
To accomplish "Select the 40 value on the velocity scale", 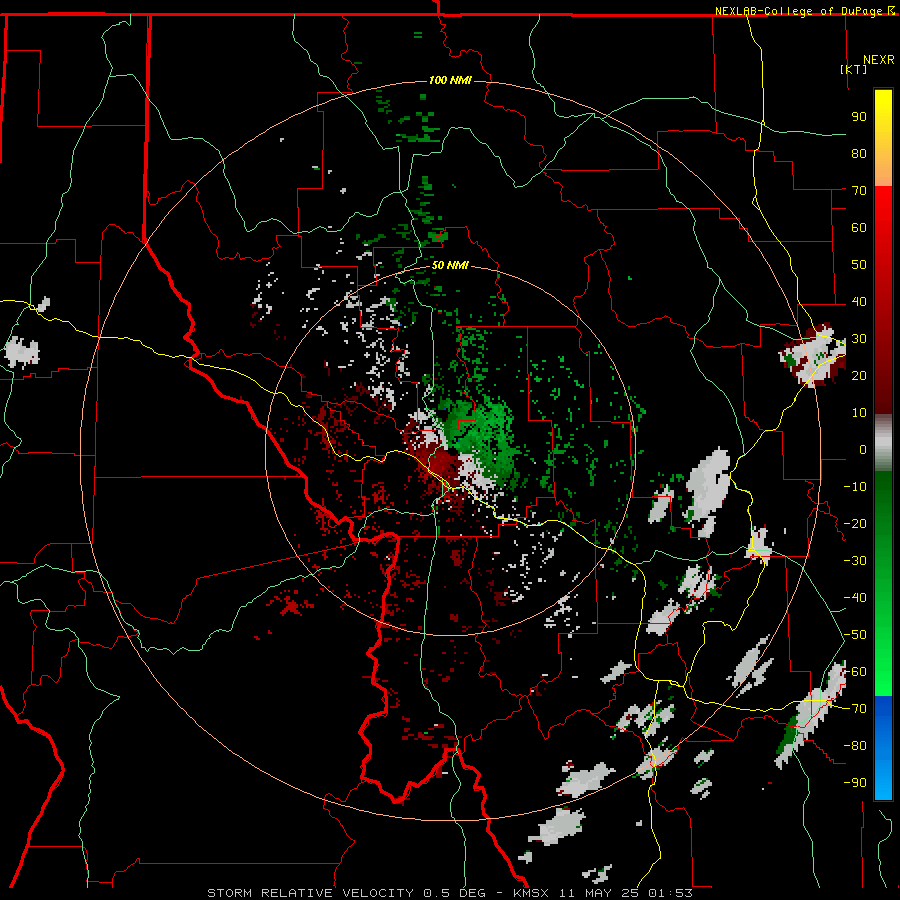I will 859,301.
